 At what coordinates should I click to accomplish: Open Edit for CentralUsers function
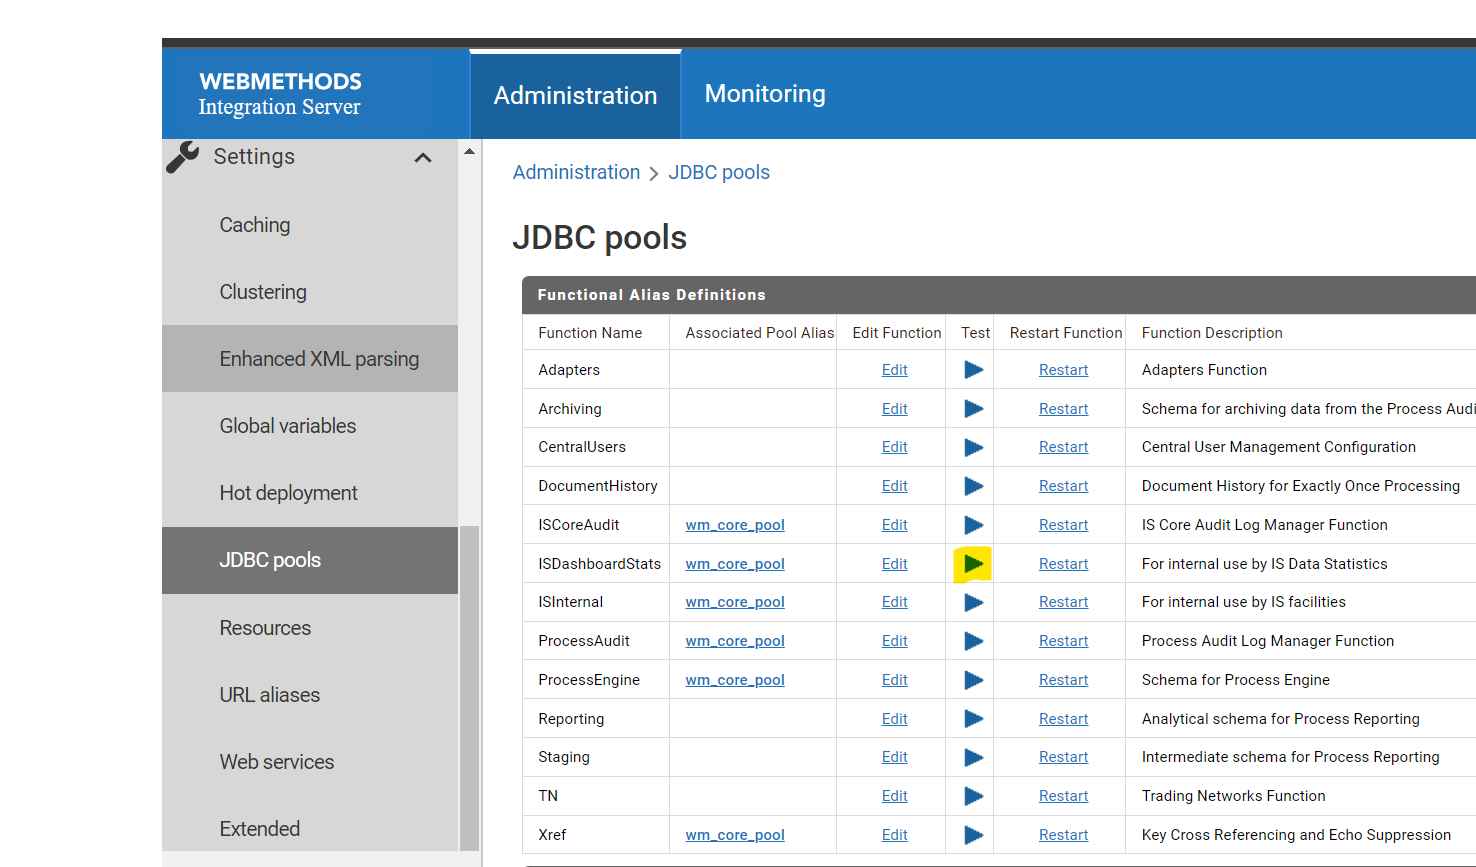click(x=893, y=446)
